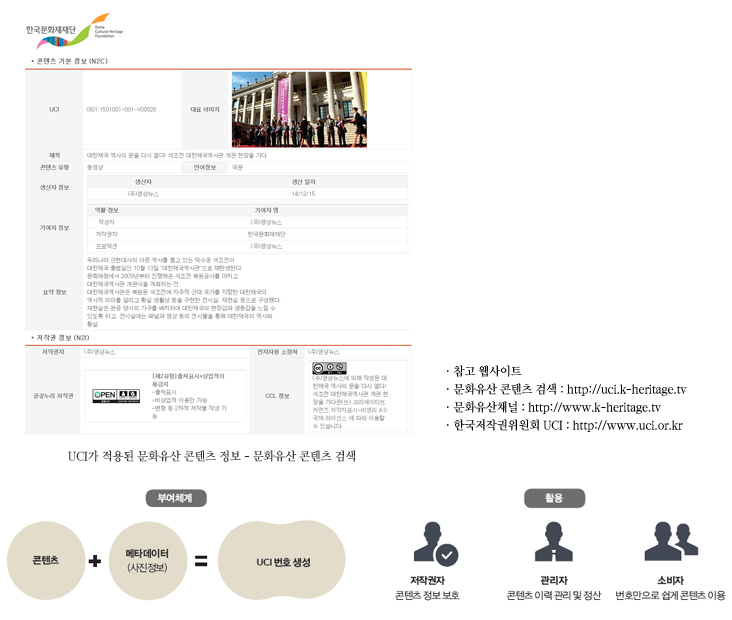This screenshot has height=620, width=732.
Task: Click the 역할 정보 column header
Action: (x=107, y=211)
